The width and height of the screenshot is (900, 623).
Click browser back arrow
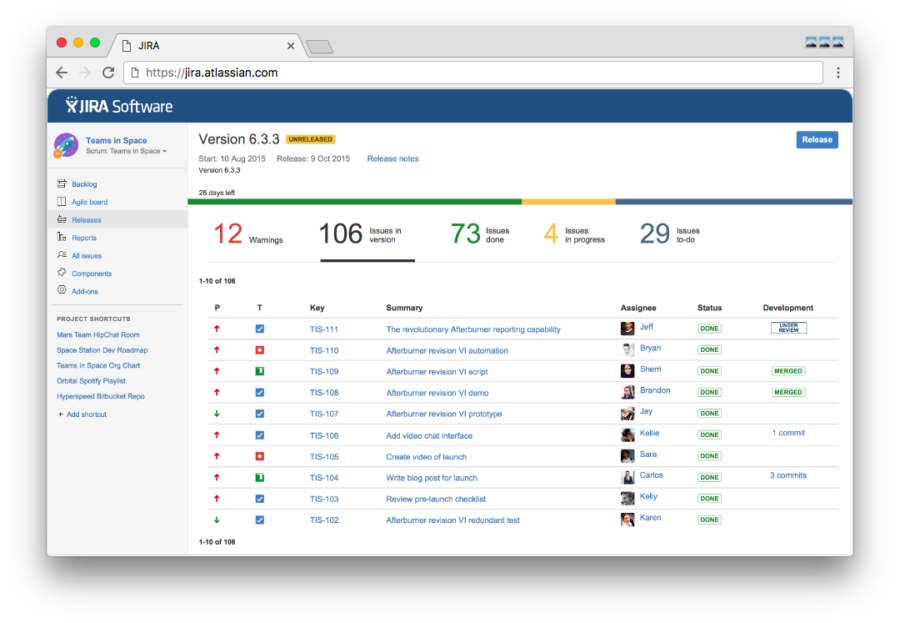point(61,72)
